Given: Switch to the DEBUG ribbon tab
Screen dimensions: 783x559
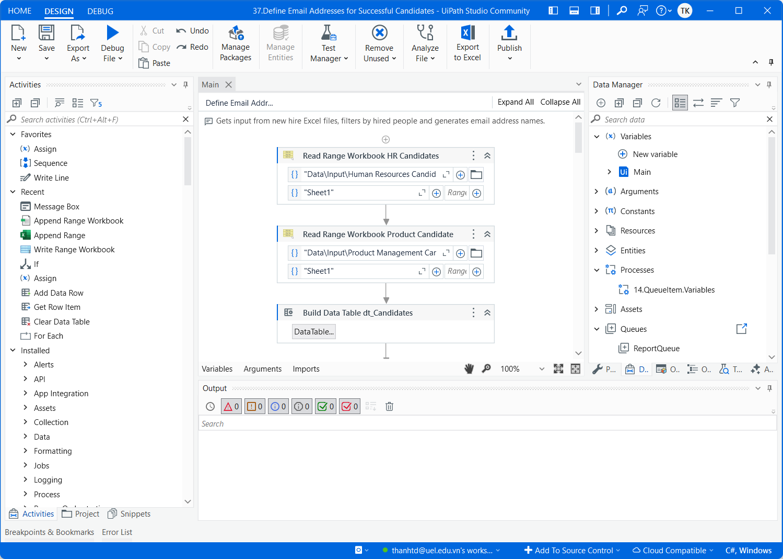Looking at the screenshot, I should point(100,10).
